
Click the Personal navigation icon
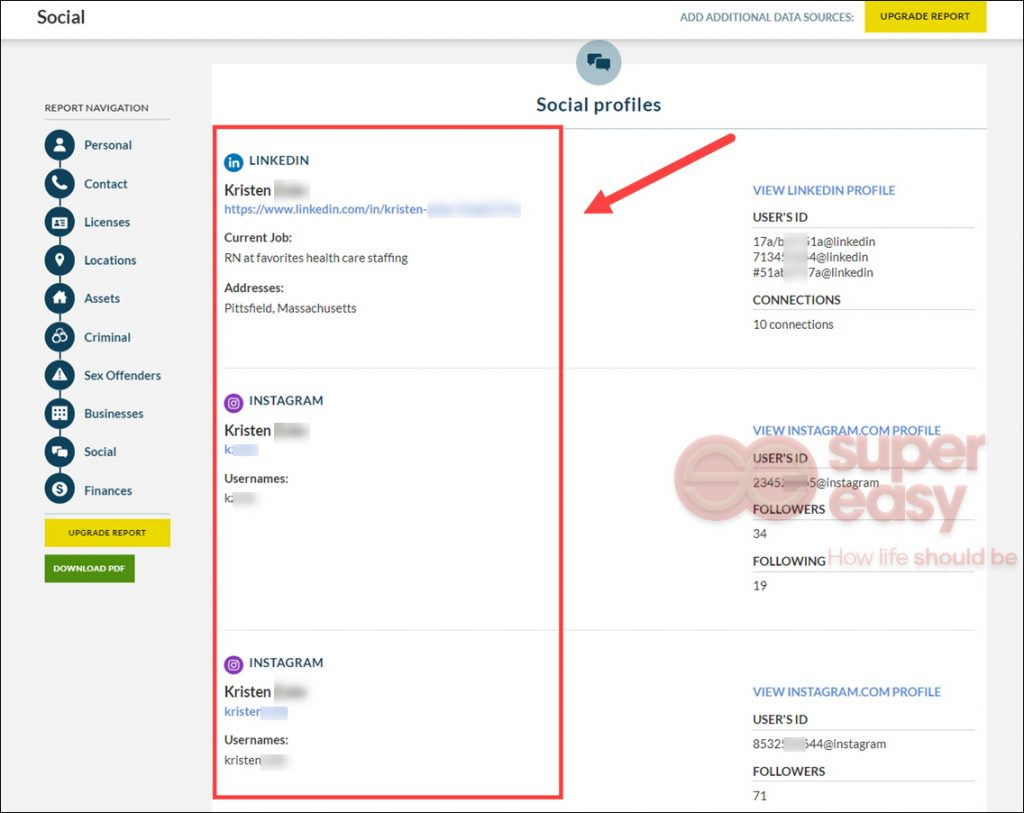[x=59, y=145]
